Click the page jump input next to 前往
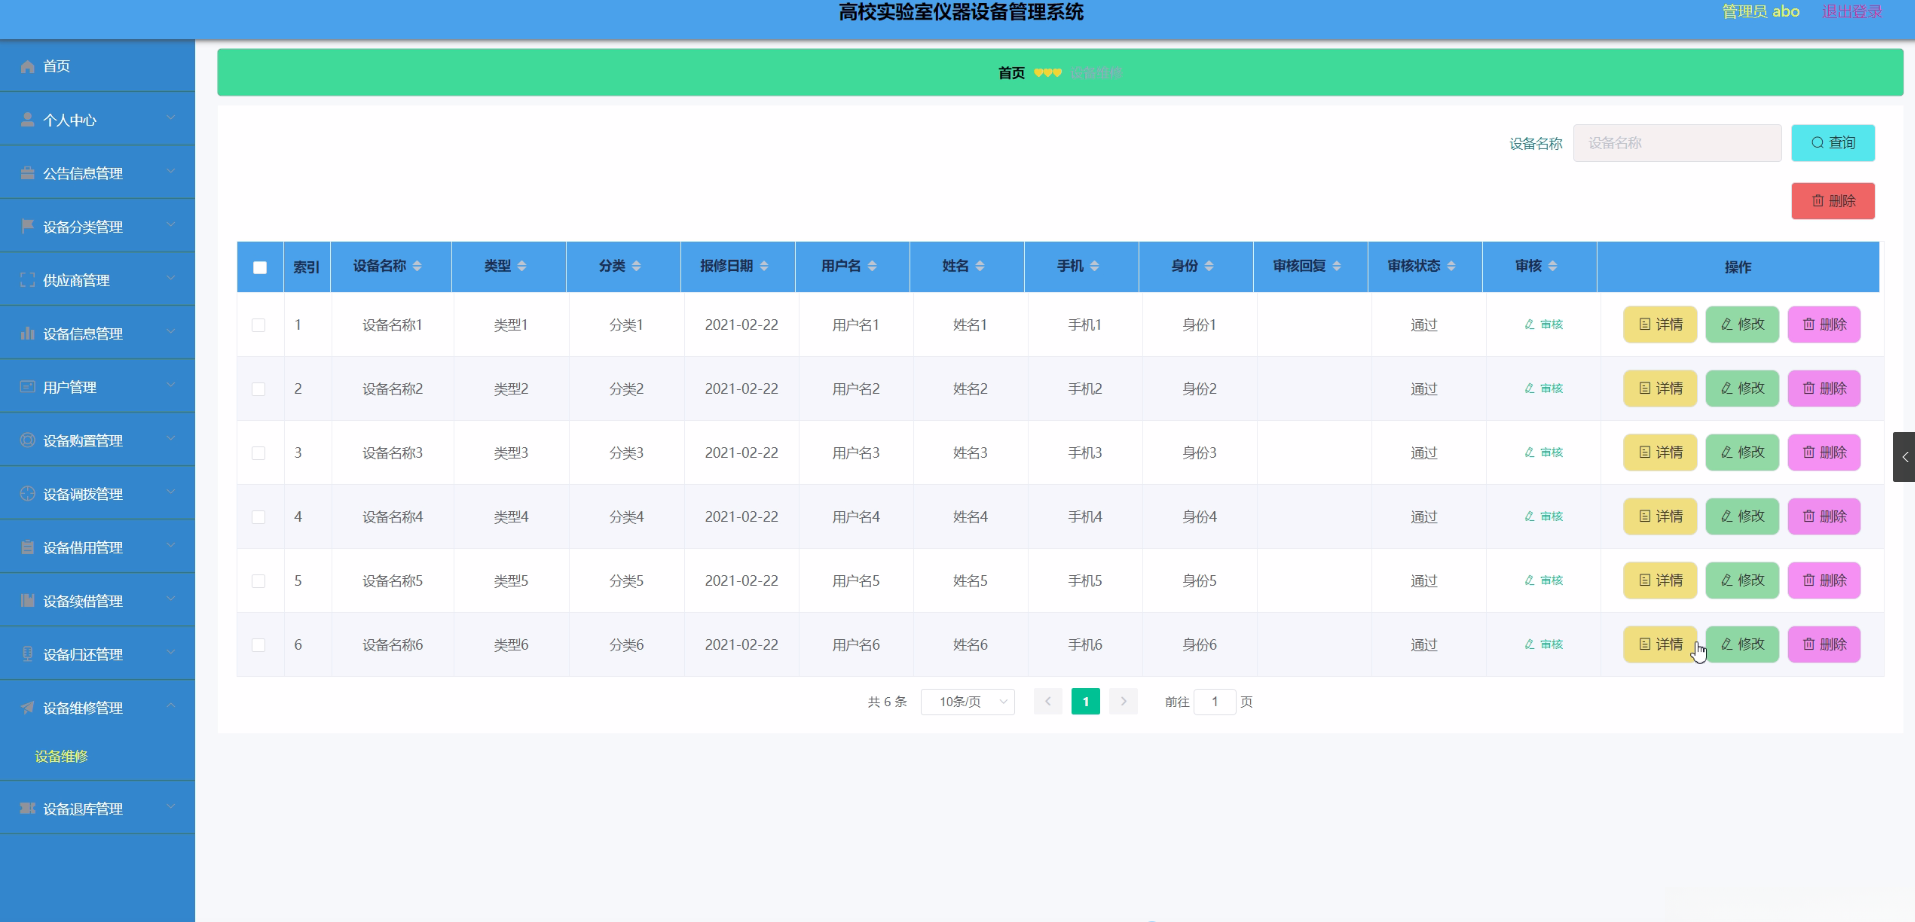This screenshot has height=922, width=1915. [x=1215, y=701]
